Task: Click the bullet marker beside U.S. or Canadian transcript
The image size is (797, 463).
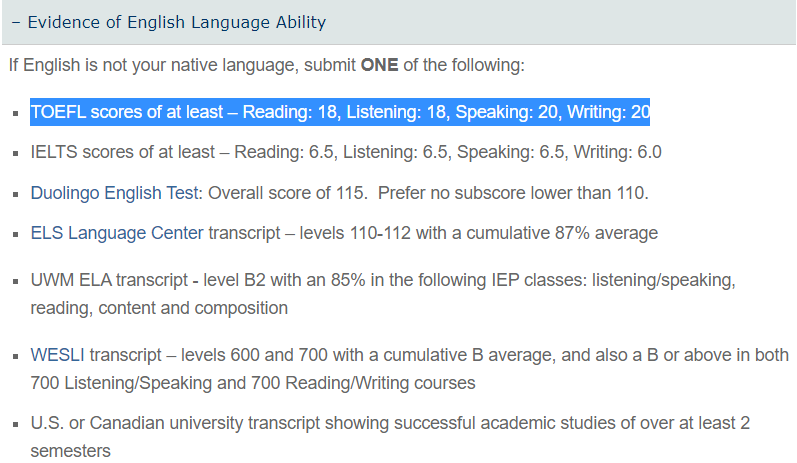Action: coord(16,424)
